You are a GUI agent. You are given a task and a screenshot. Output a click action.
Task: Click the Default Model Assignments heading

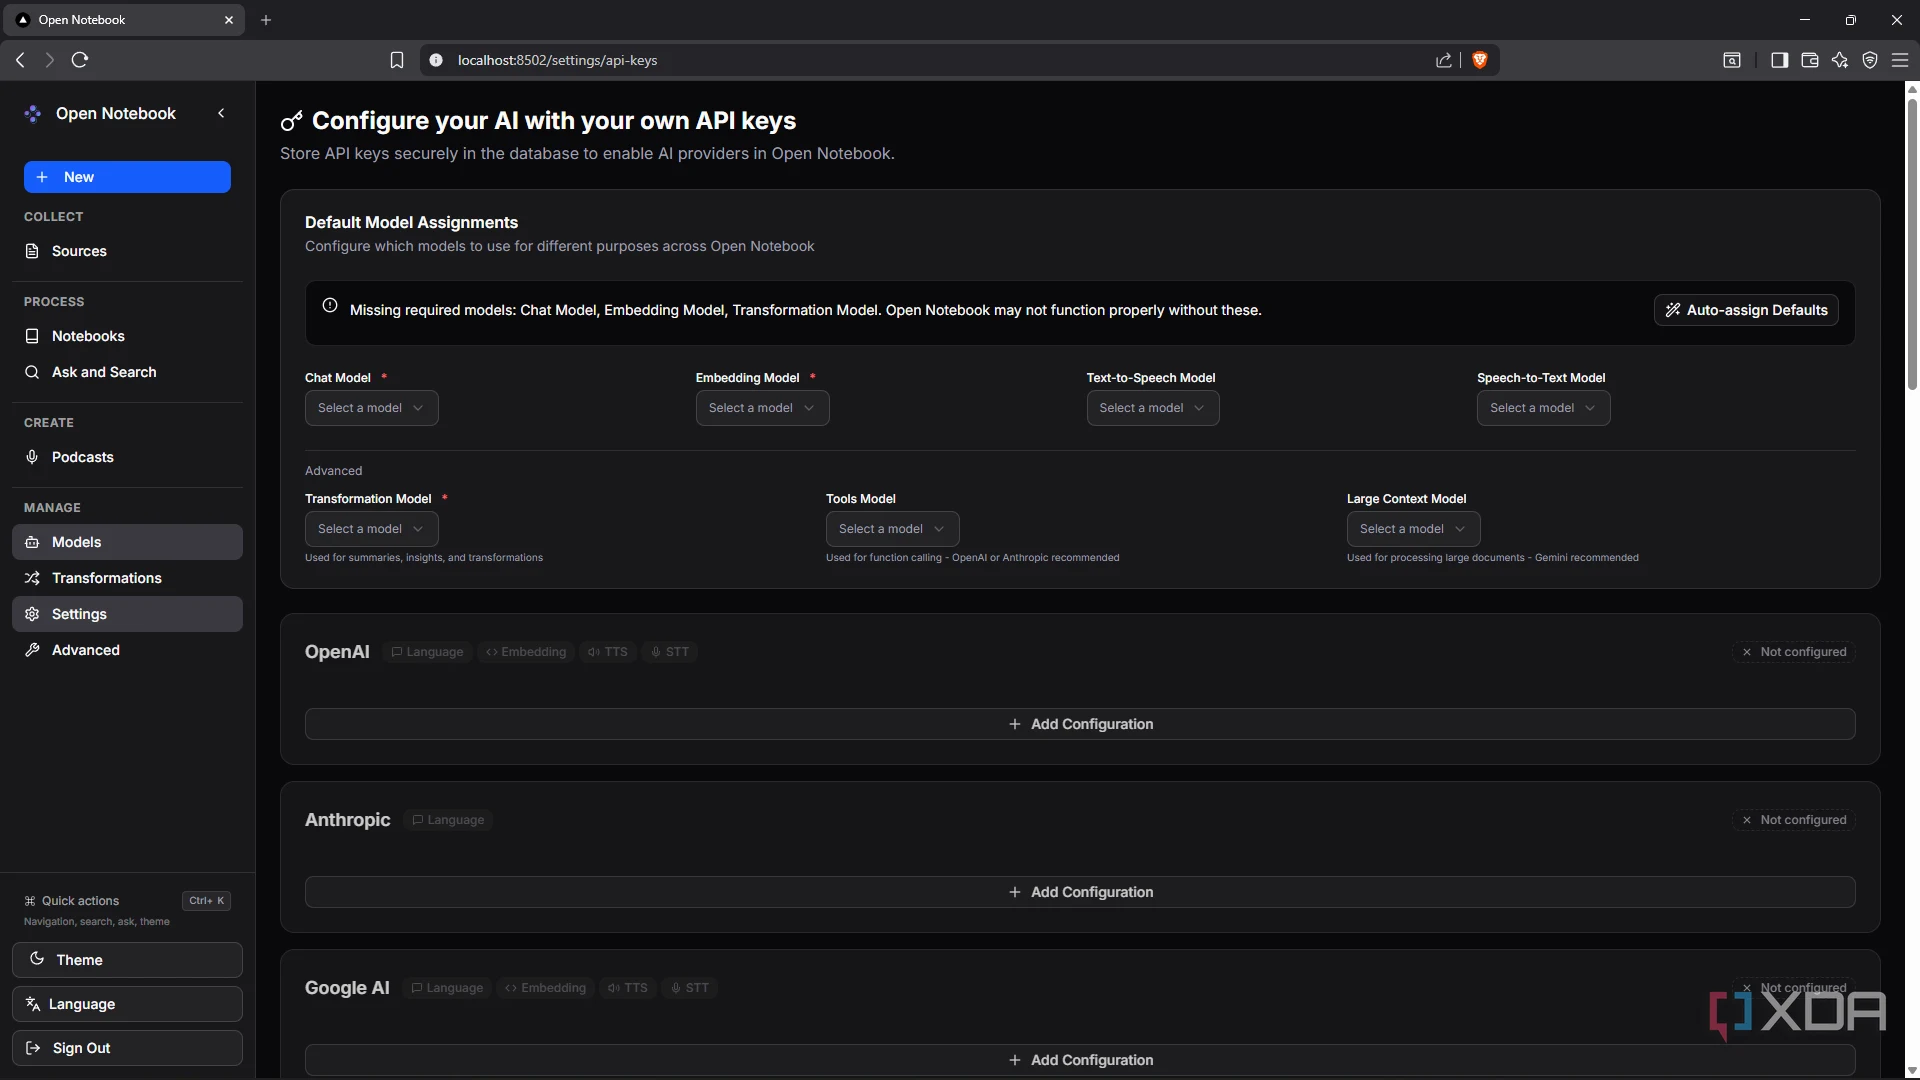click(411, 222)
